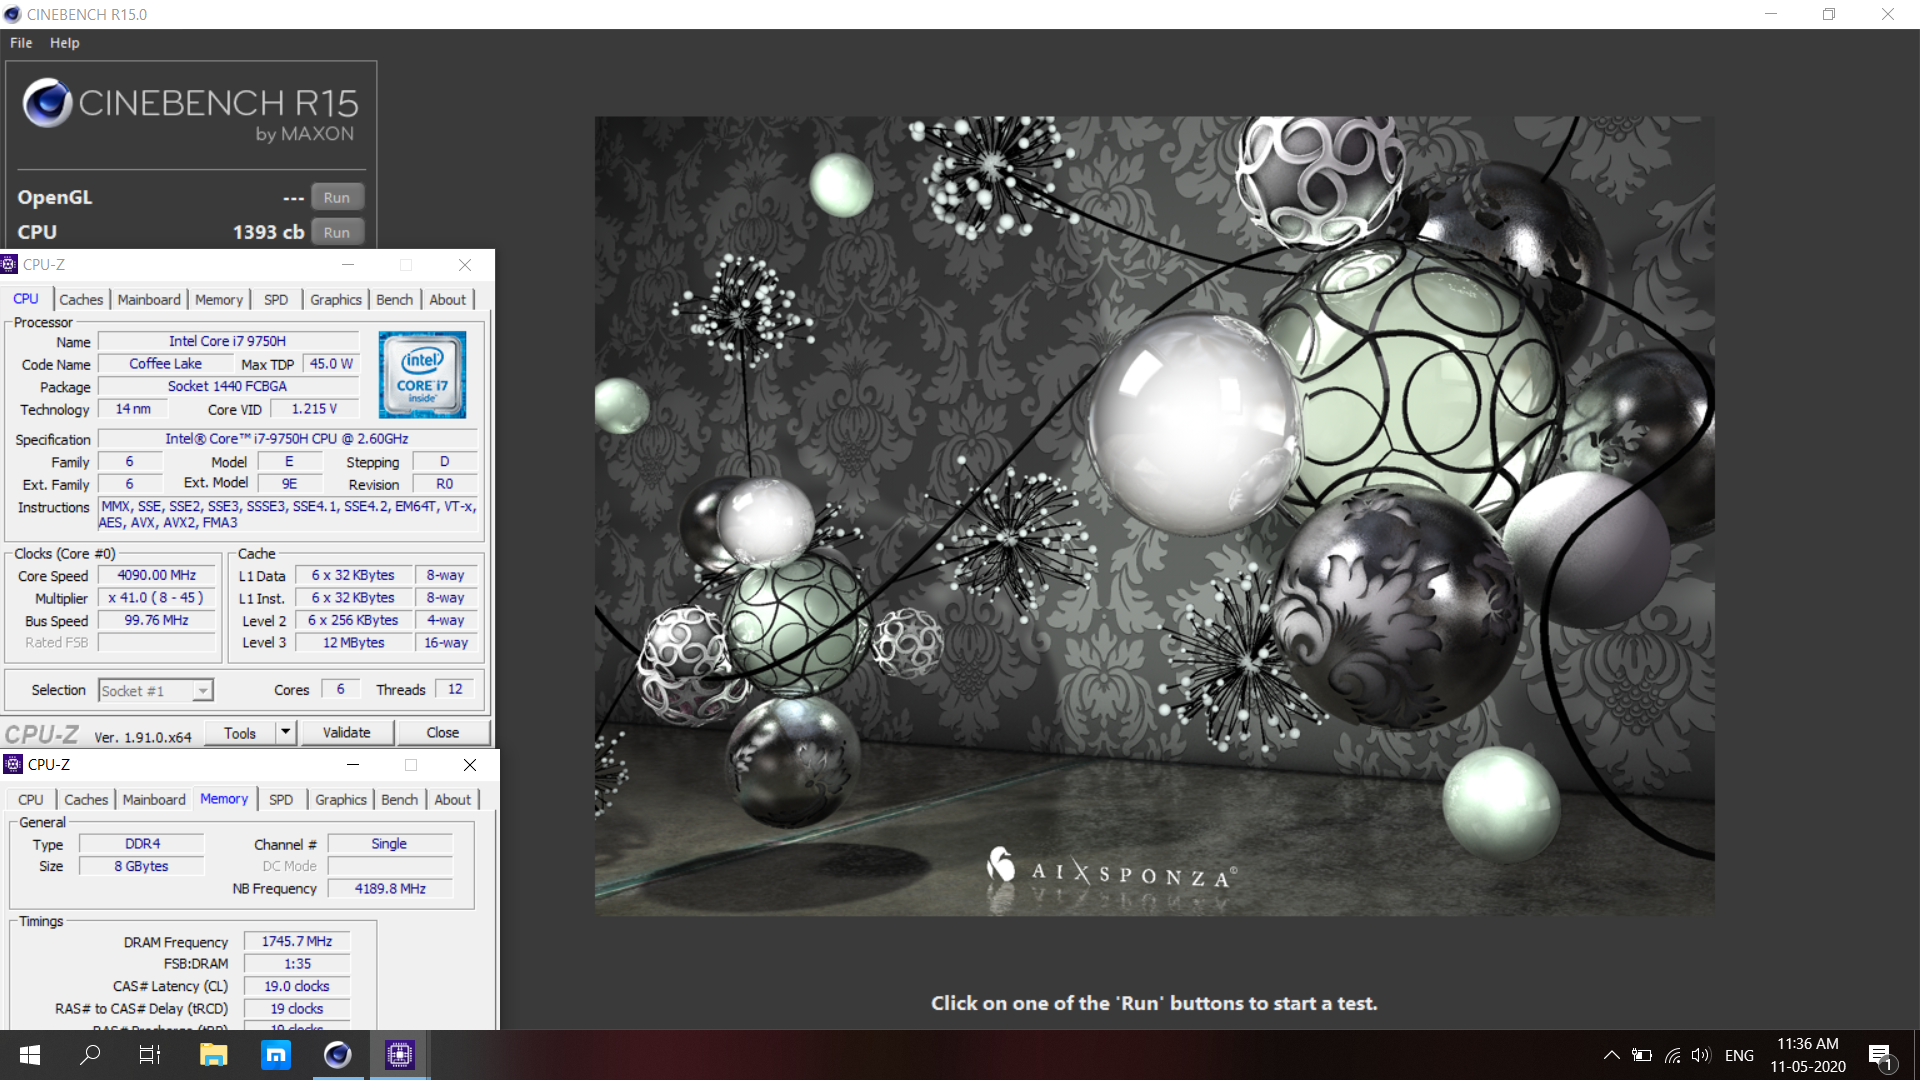1920x1080 pixels.
Task: Open Graphics tab in top CPU-Z window
Action: [336, 299]
